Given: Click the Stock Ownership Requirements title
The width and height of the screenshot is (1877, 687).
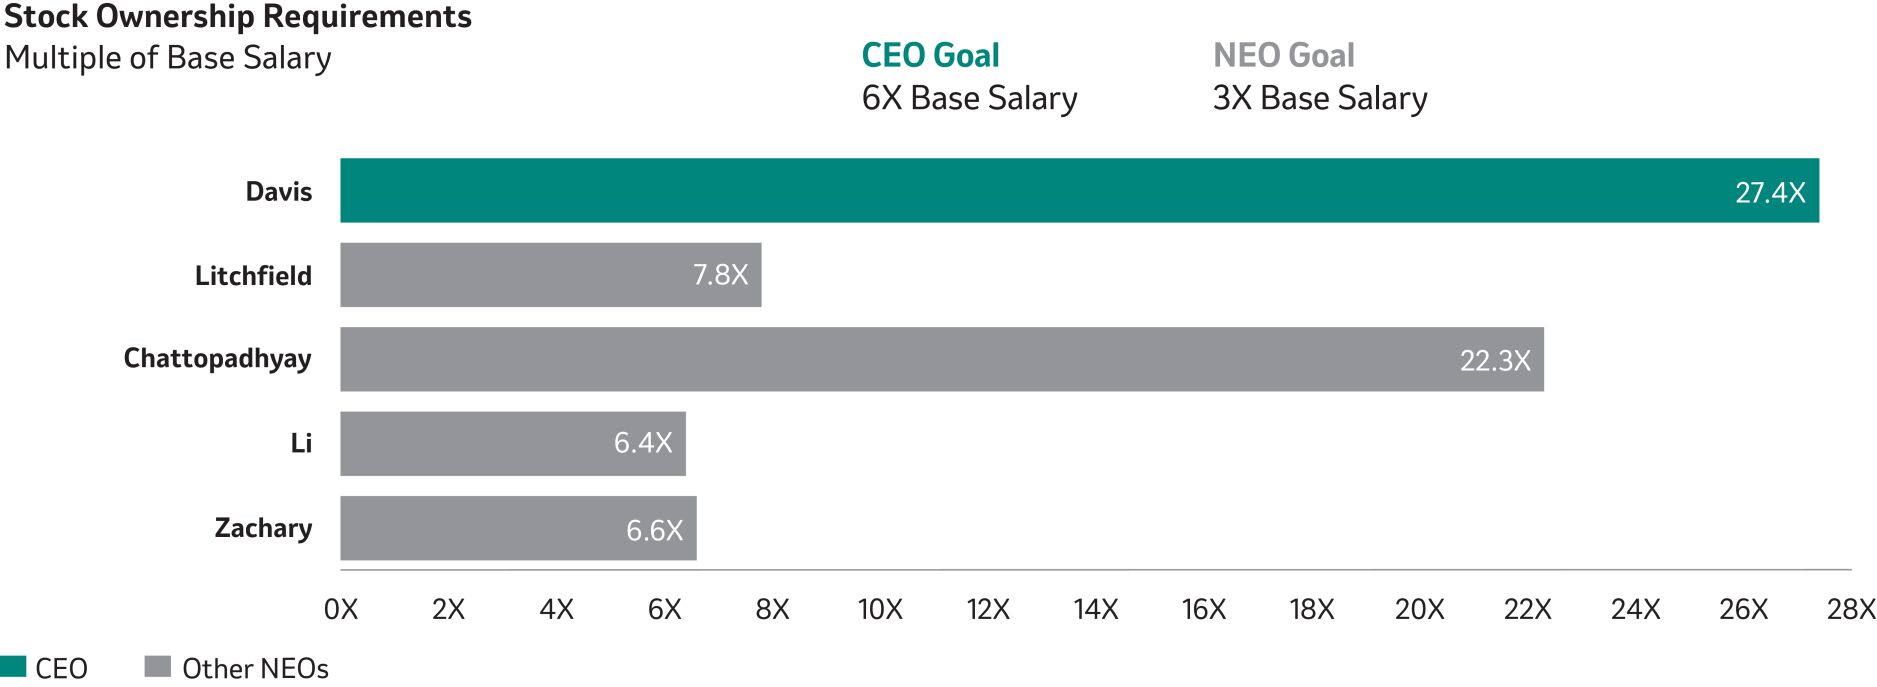Looking at the screenshot, I should coord(238,16).
